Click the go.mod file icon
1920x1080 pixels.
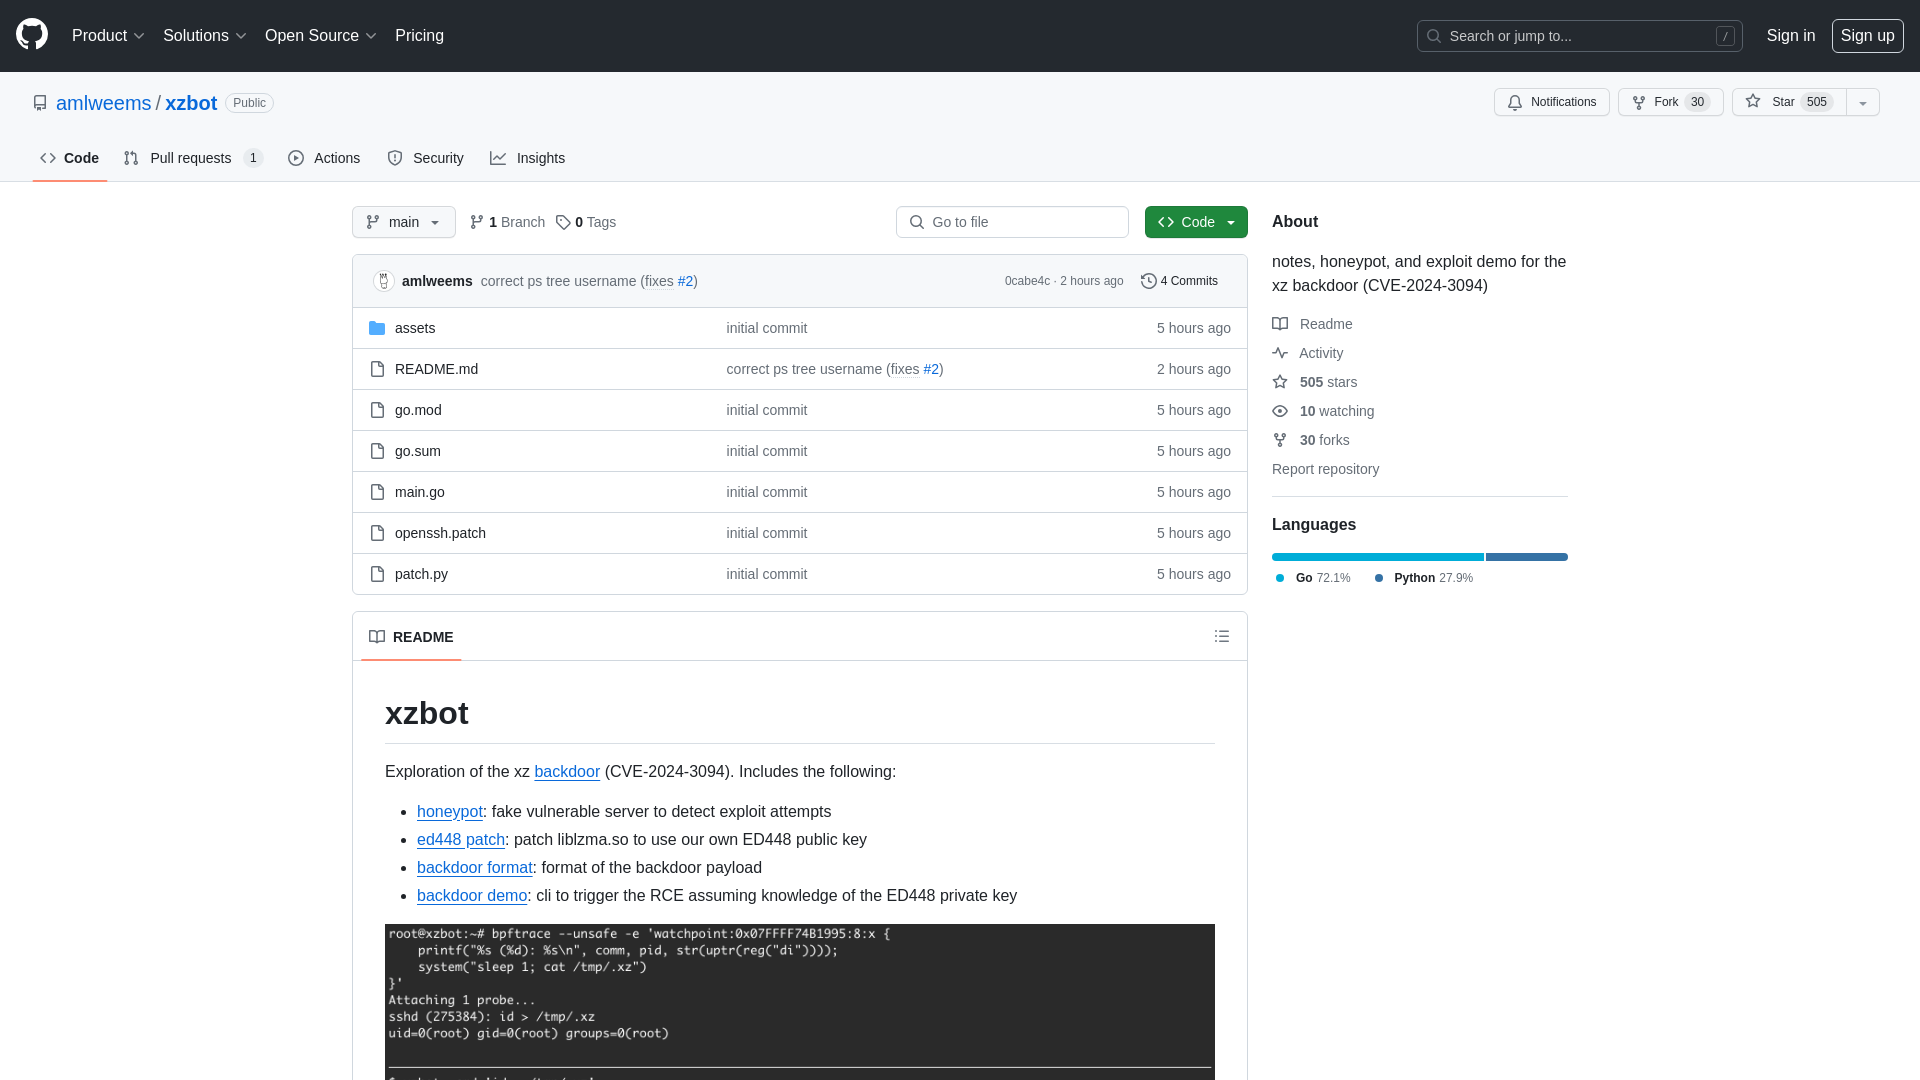(x=377, y=410)
